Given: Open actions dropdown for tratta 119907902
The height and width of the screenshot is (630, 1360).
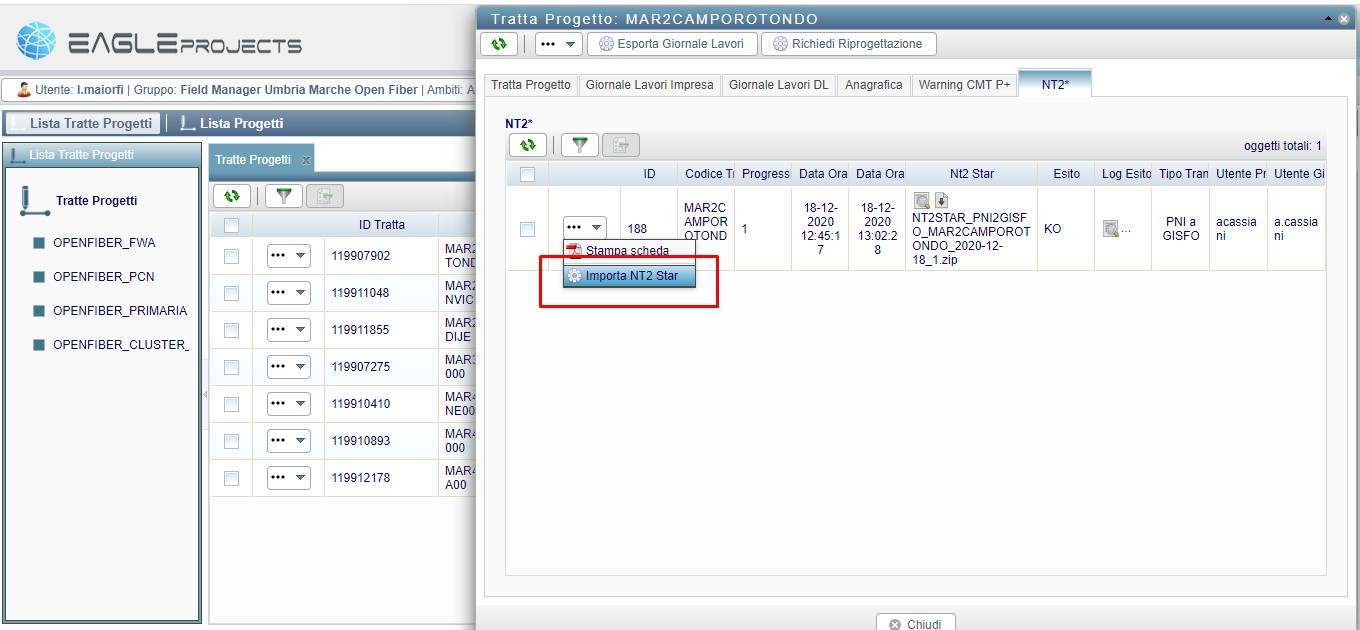Looking at the screenshot, I should (x=289, y=256).
